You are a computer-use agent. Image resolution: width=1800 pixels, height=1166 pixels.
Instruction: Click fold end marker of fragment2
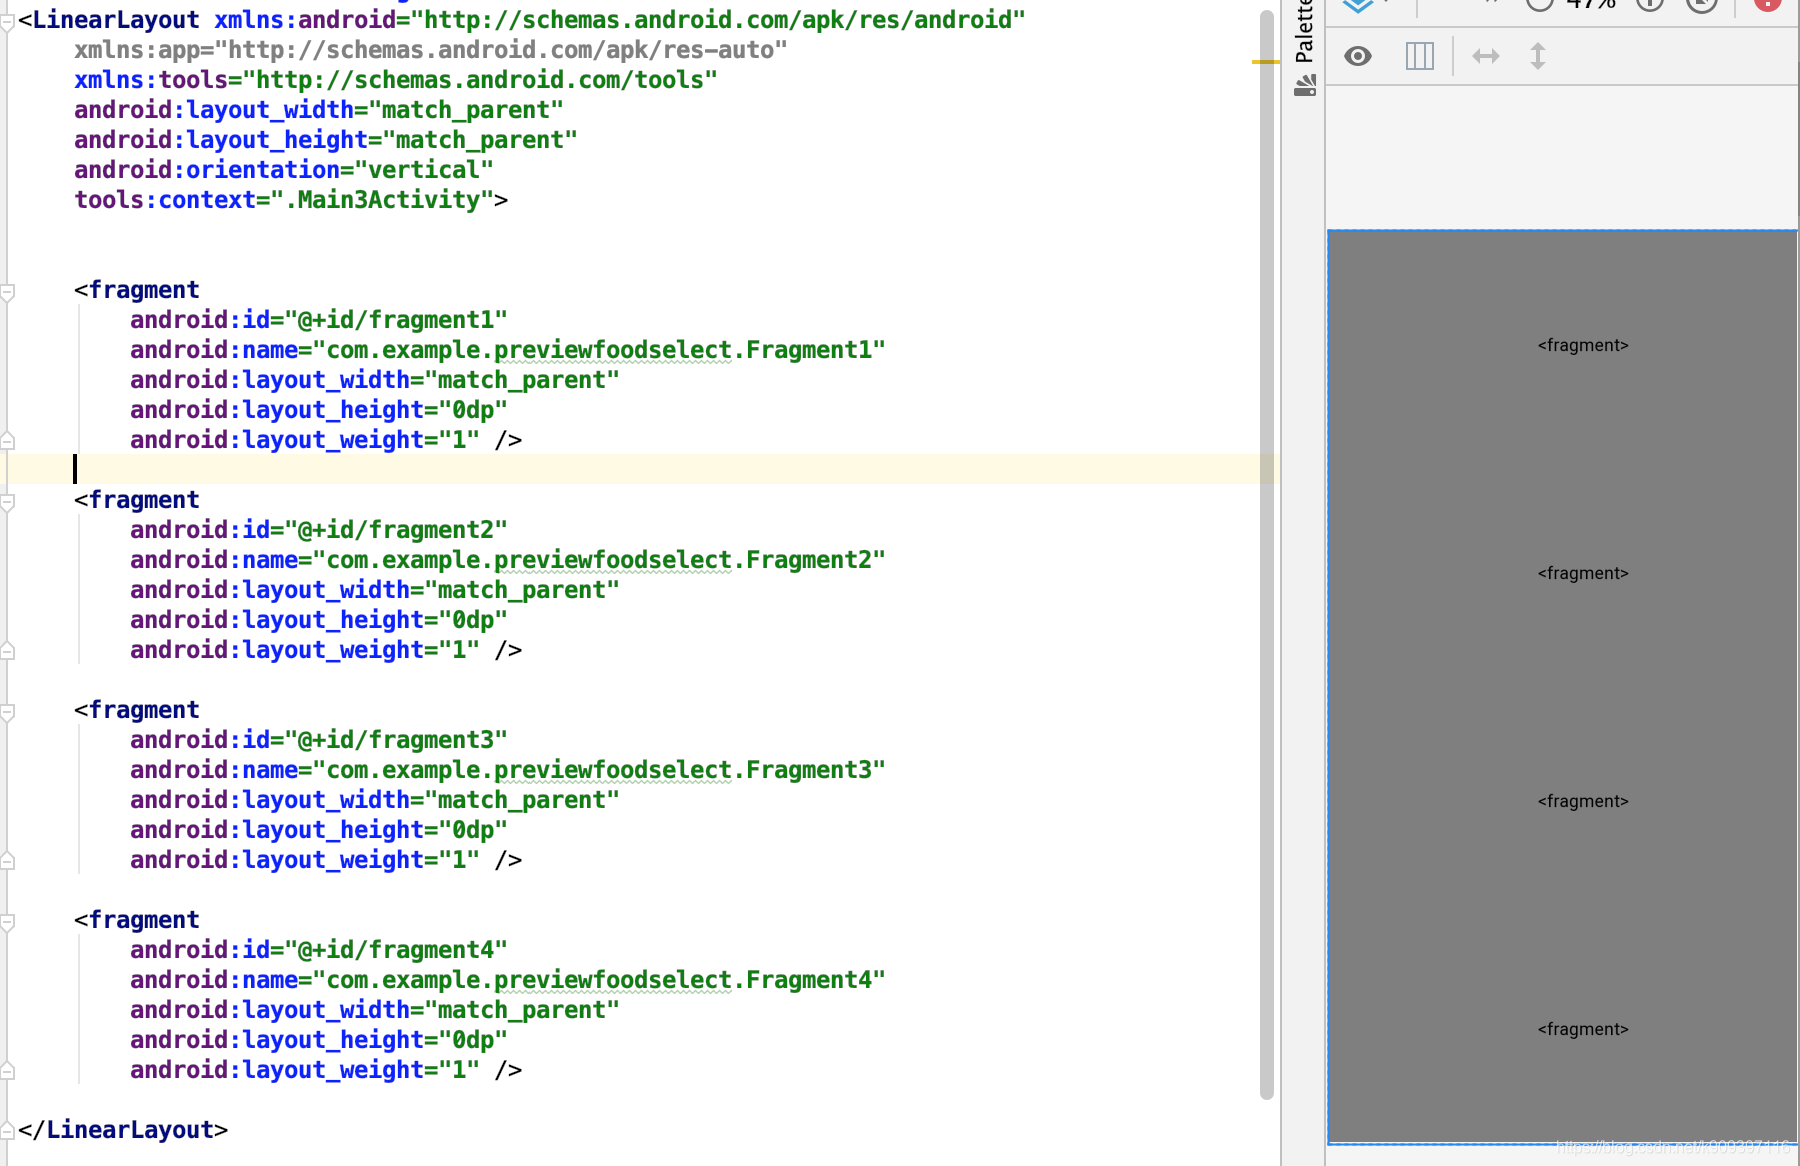tap(7, 650)
